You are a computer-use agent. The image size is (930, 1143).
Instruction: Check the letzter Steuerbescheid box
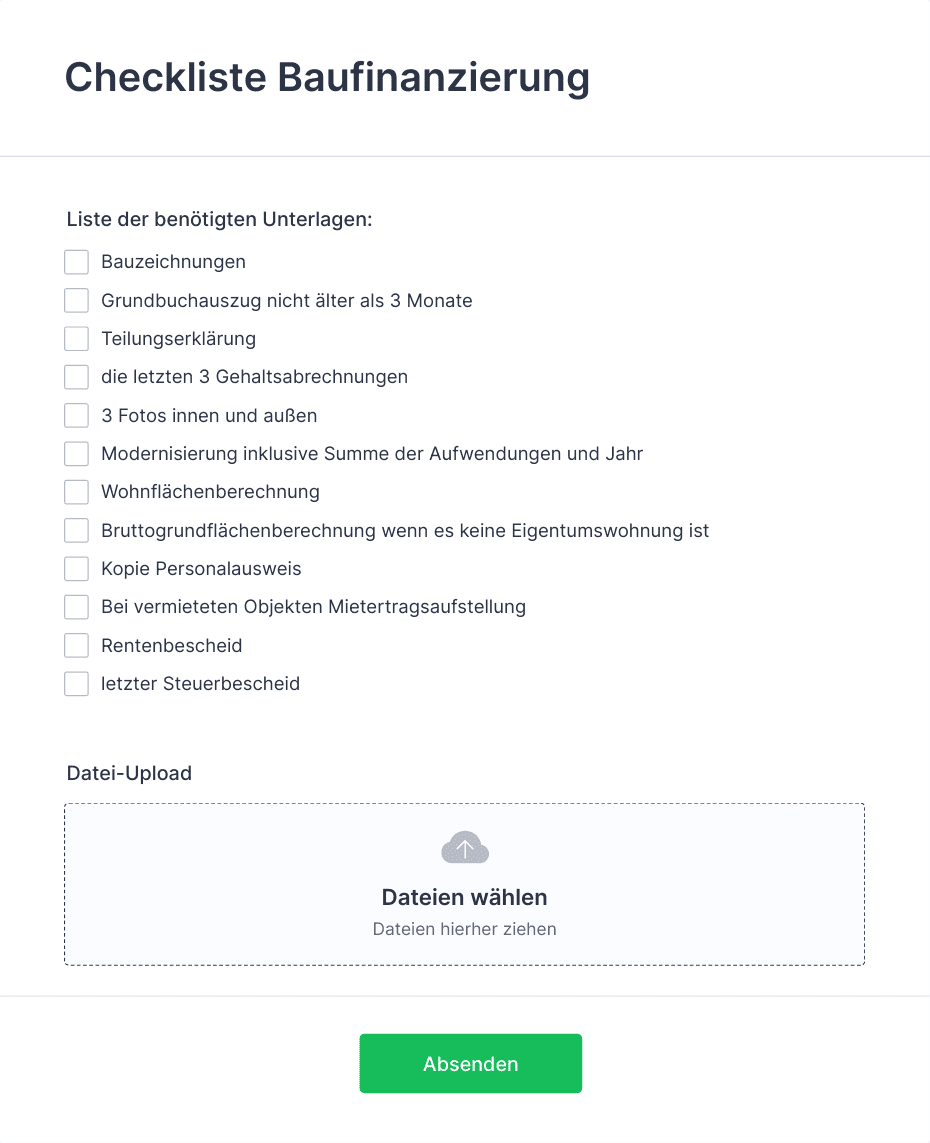(x=77, y=684)
